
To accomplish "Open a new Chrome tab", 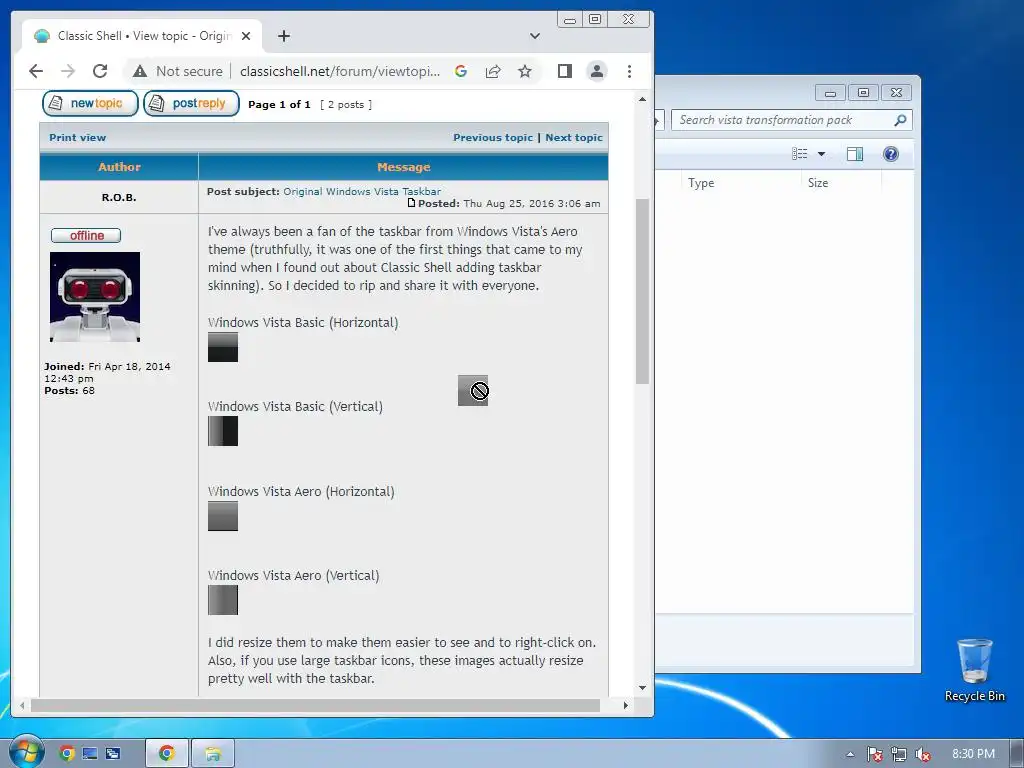I will [284, 36].
